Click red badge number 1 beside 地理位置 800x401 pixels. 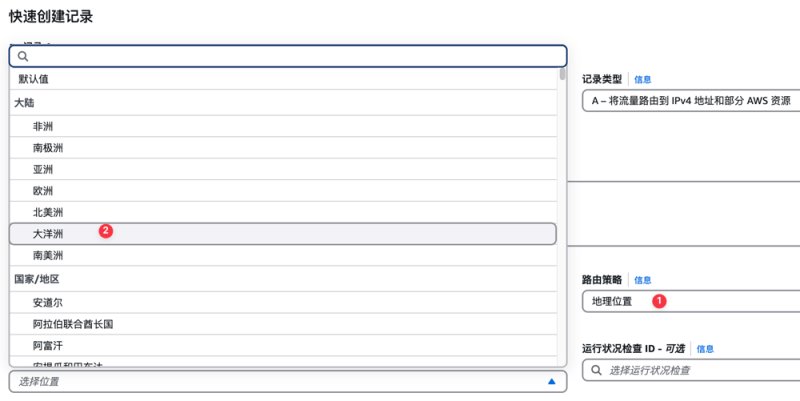659,301
